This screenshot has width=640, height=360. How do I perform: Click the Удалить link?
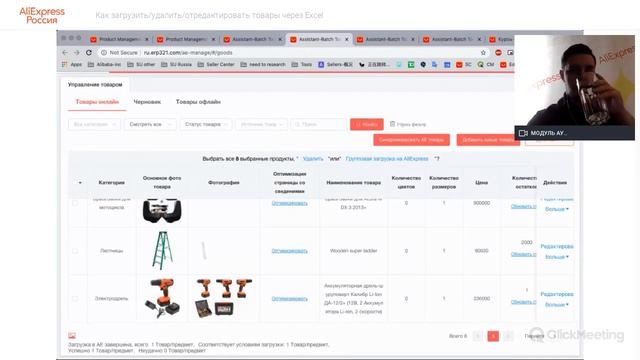point(313,159)
